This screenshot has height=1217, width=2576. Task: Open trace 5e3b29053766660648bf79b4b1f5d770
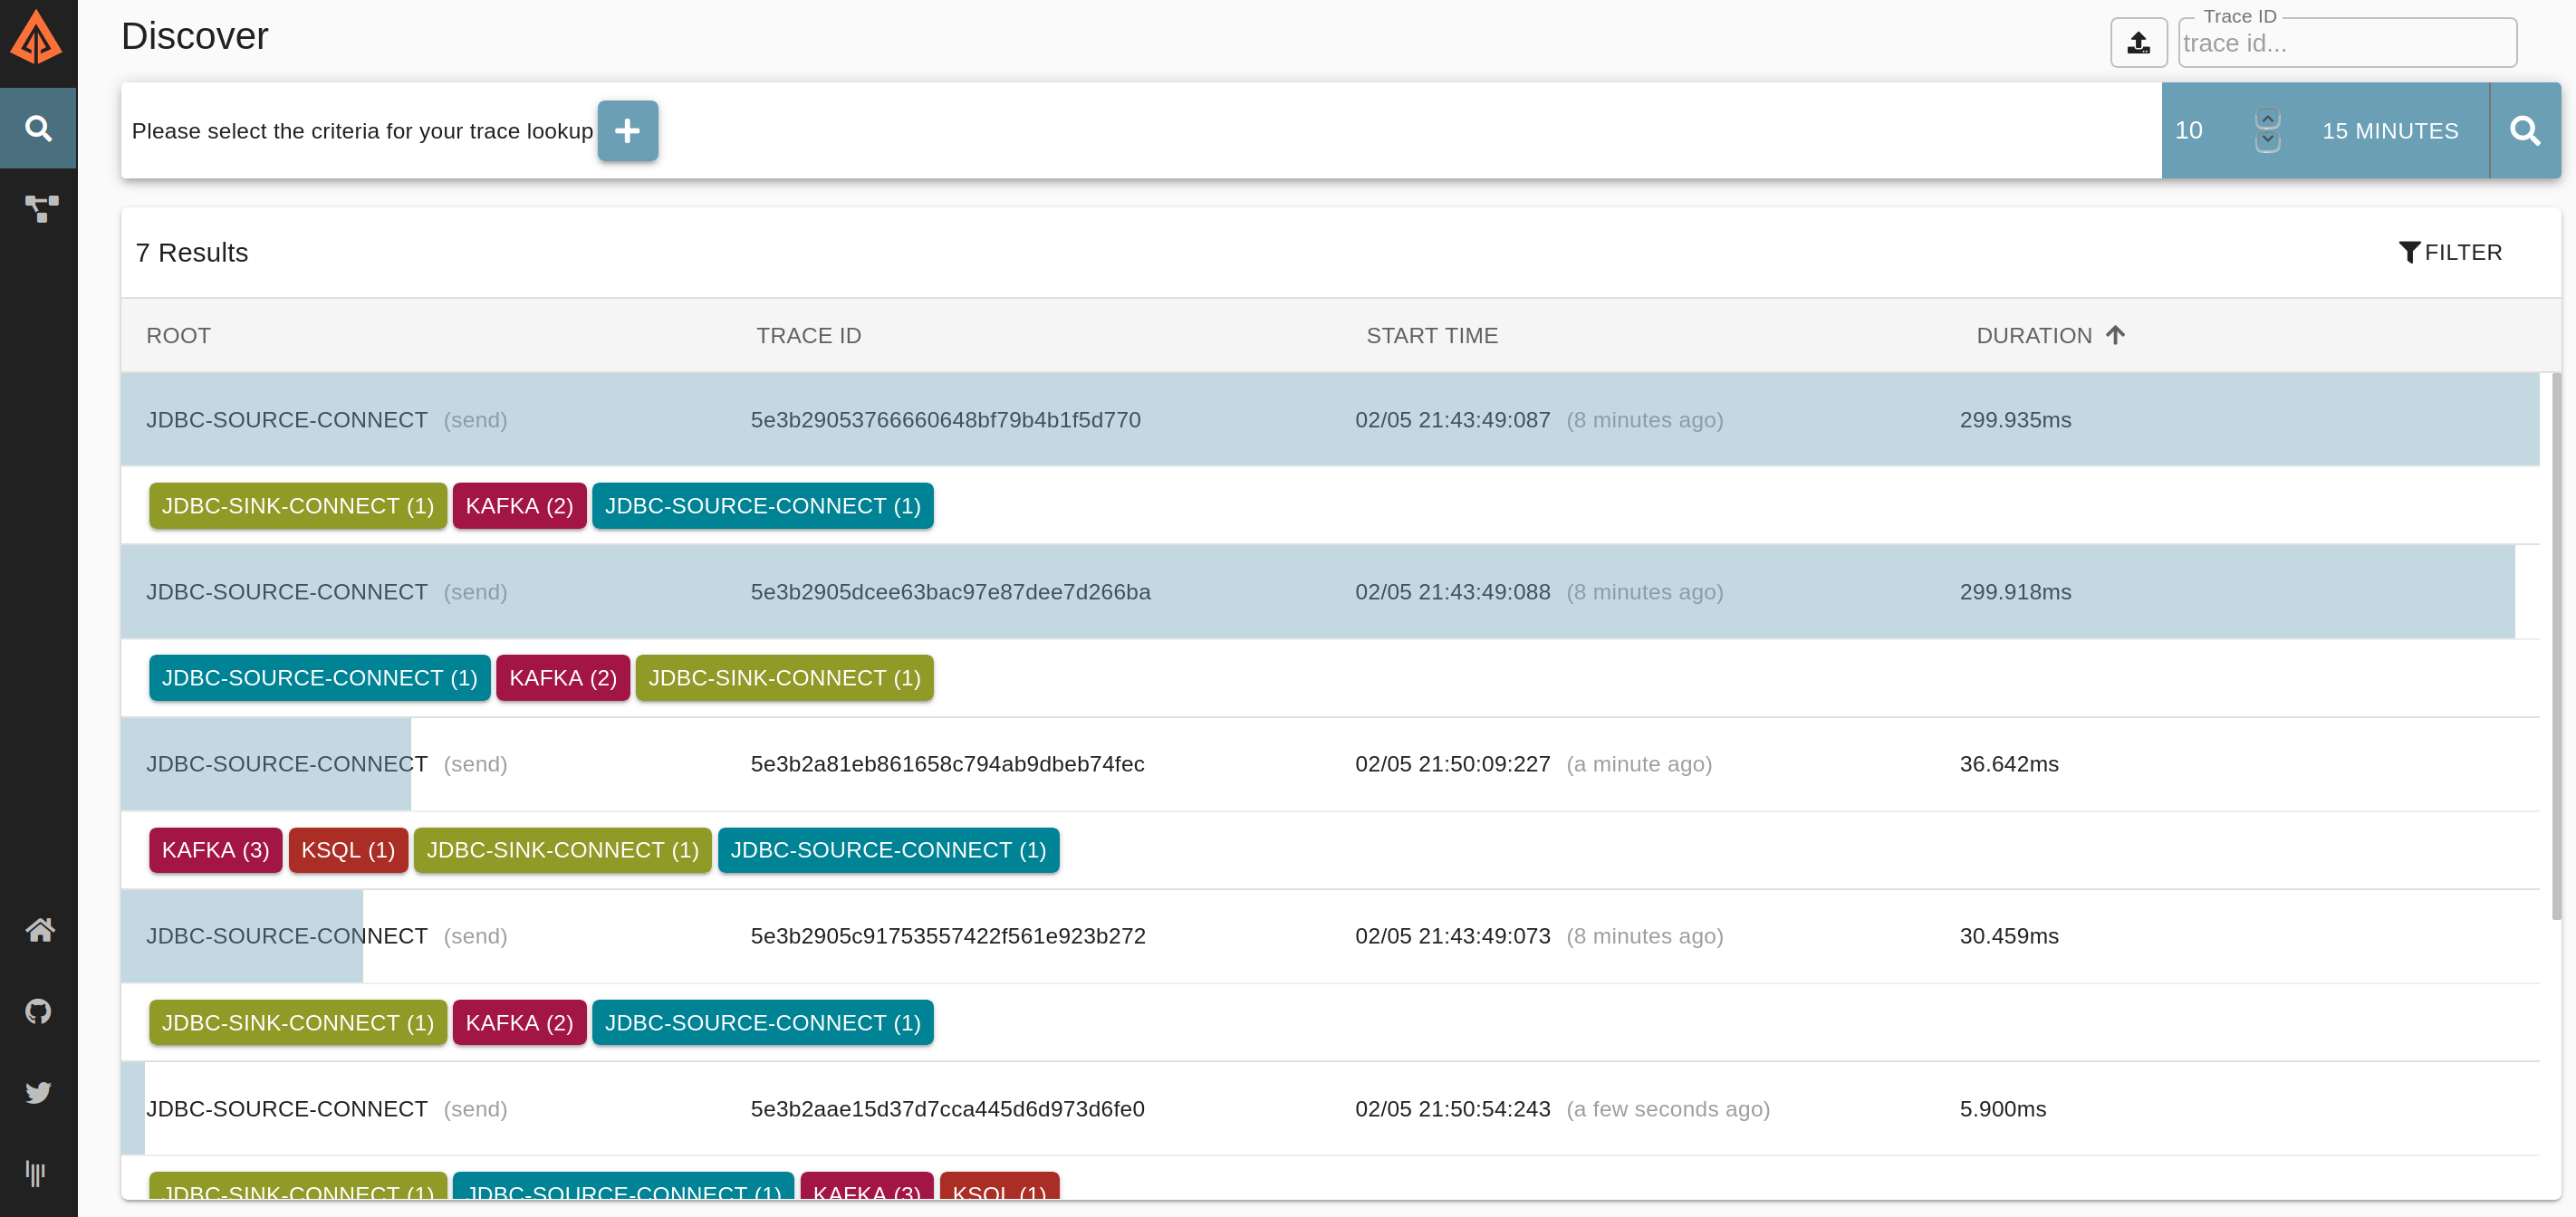tap(945, 420)
